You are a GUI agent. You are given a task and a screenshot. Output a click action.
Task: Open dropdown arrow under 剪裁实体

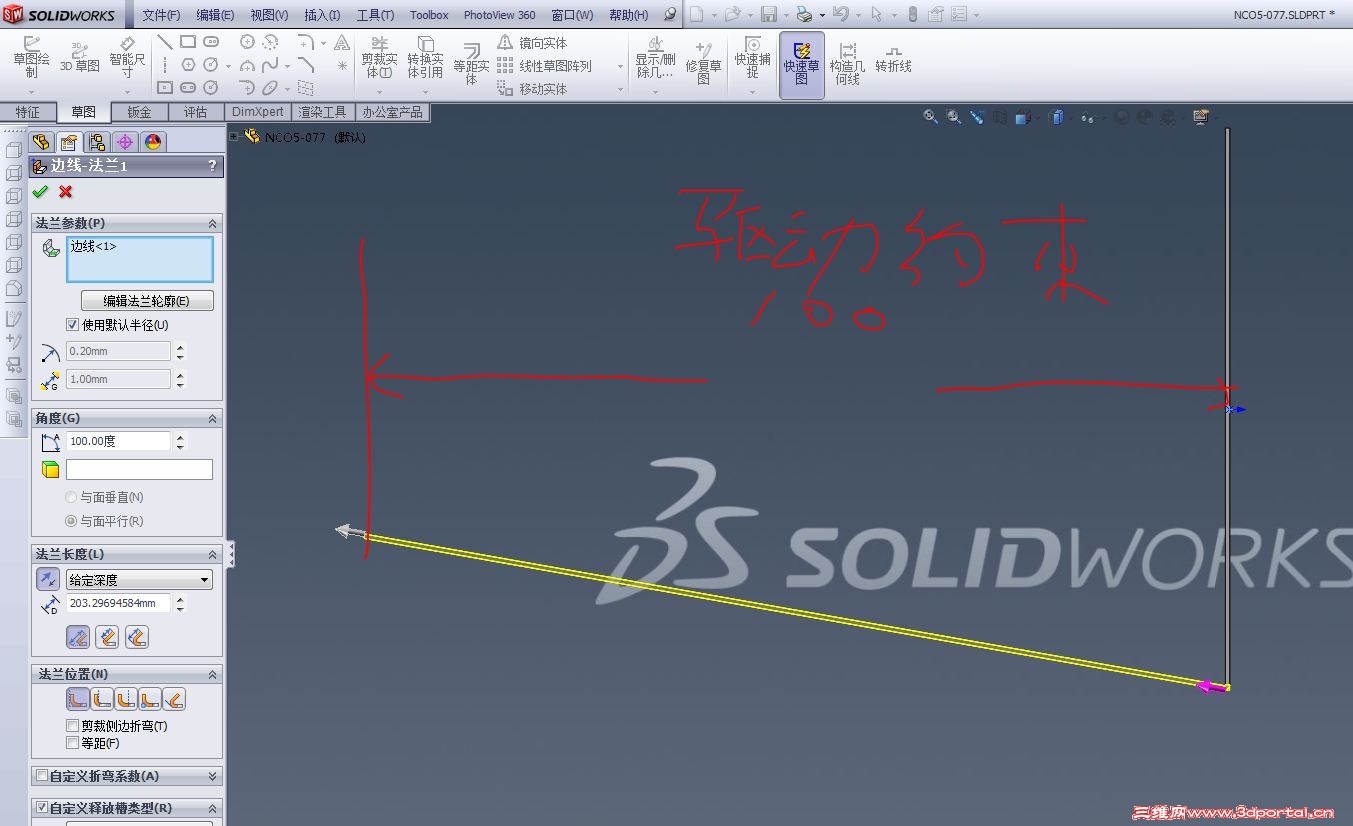[x=379, y=92]
